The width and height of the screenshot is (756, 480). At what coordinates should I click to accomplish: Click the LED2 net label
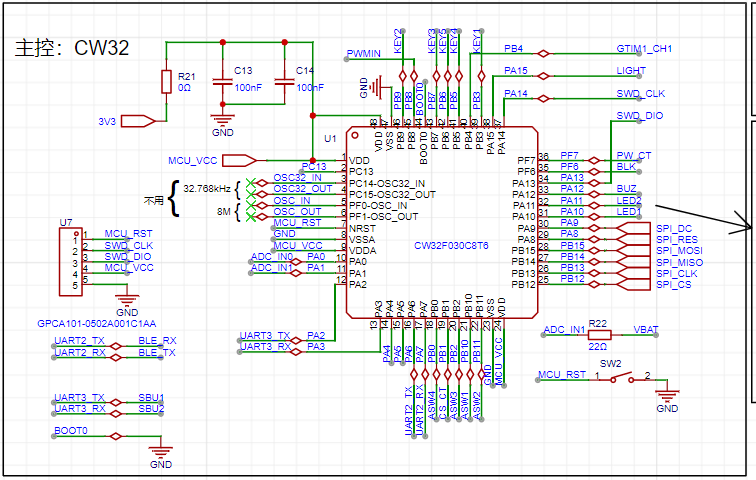[x=629, y=200]
